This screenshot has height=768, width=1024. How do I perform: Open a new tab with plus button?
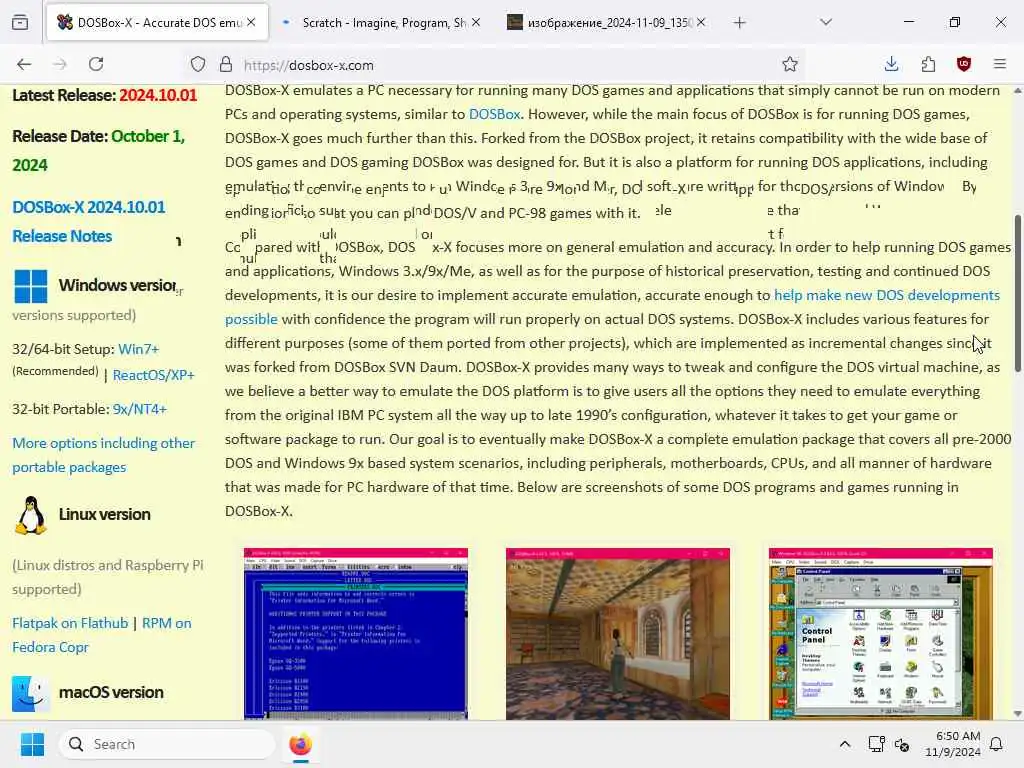739,23
